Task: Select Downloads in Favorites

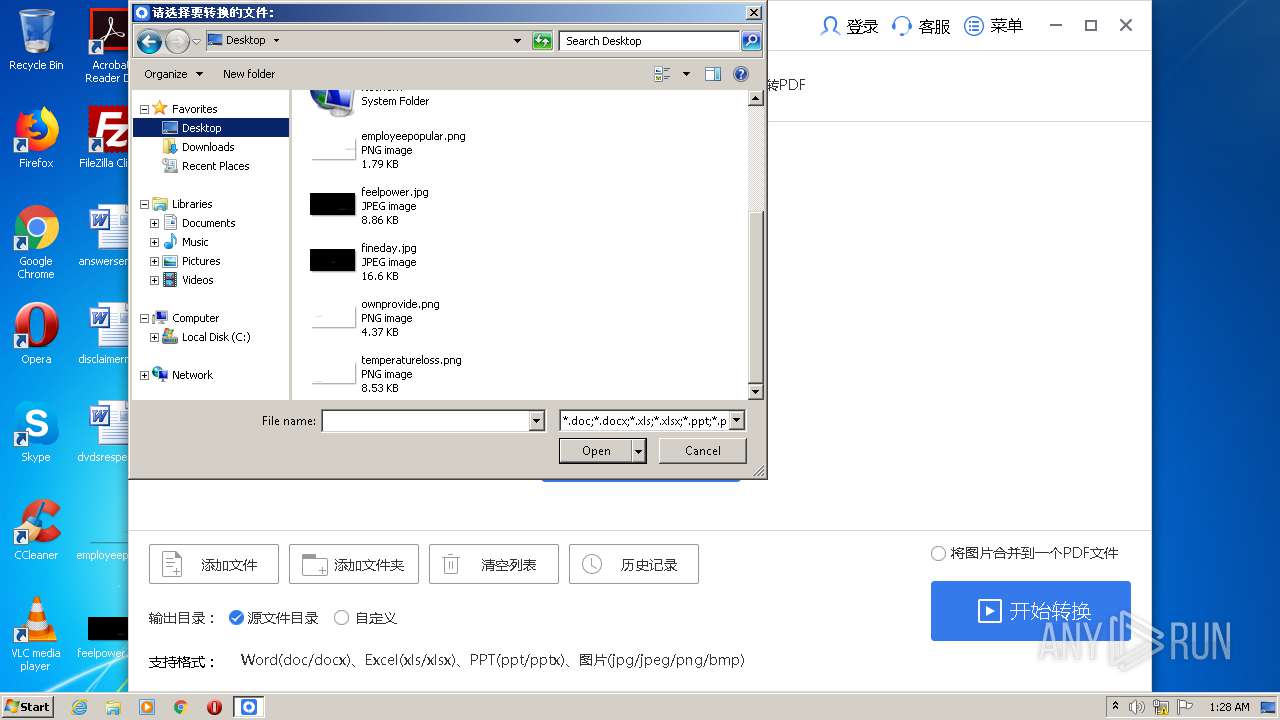Action: pos(208,147)
